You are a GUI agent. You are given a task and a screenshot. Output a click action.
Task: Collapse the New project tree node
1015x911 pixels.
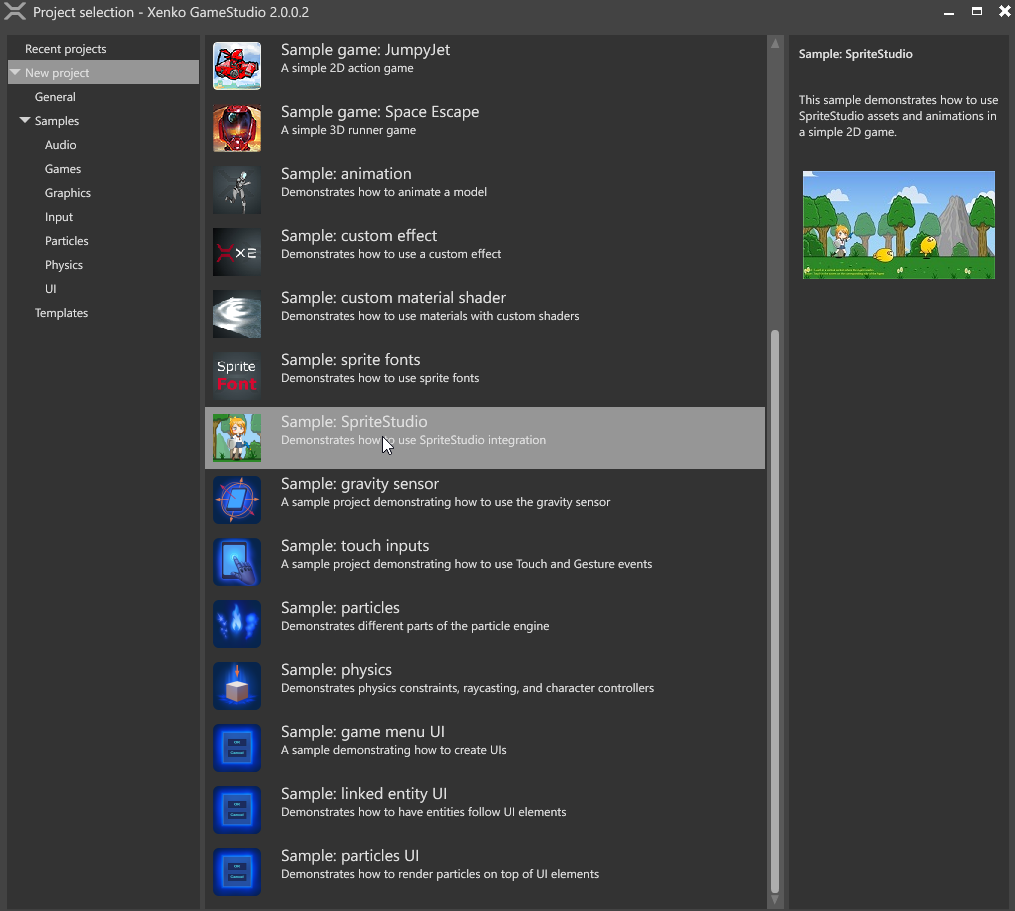15,72
